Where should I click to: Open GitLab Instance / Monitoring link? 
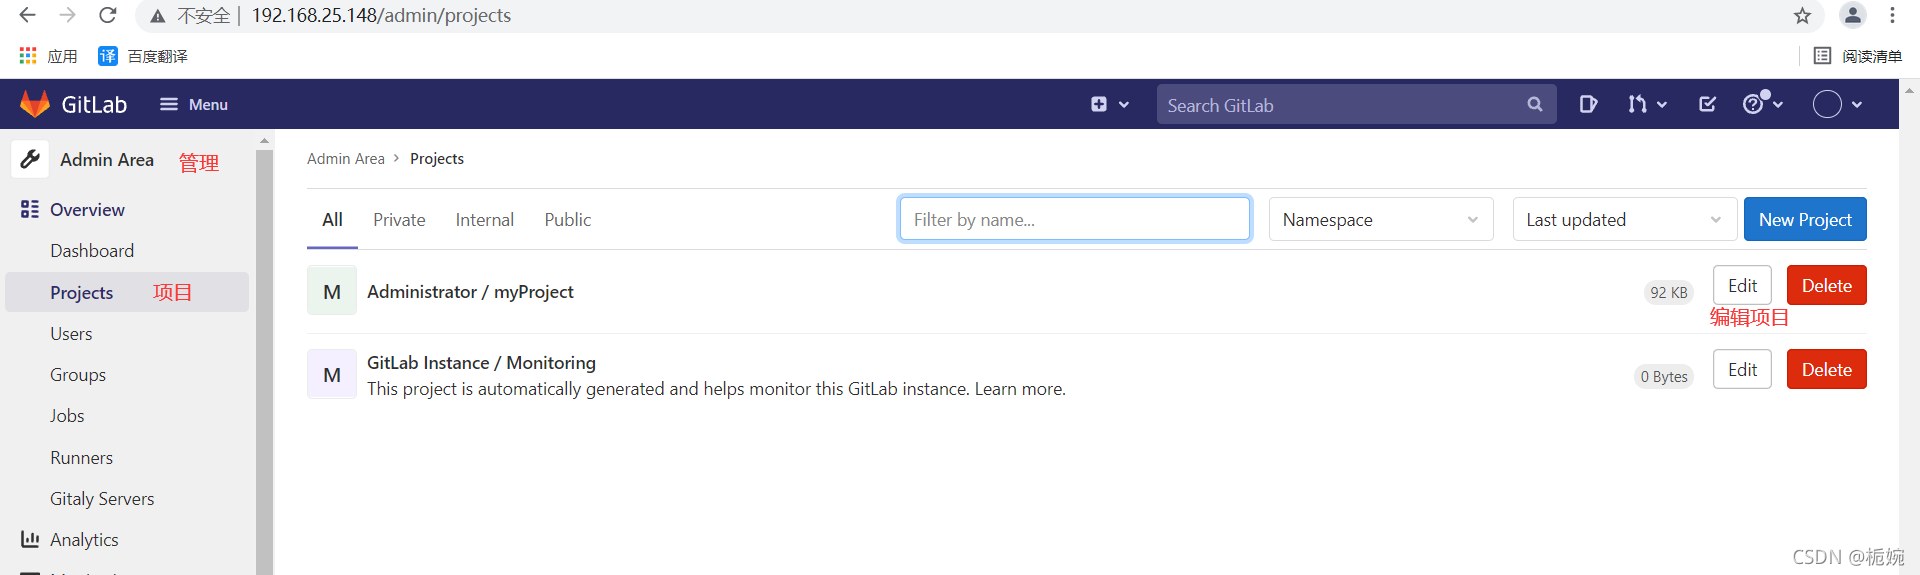481,363
